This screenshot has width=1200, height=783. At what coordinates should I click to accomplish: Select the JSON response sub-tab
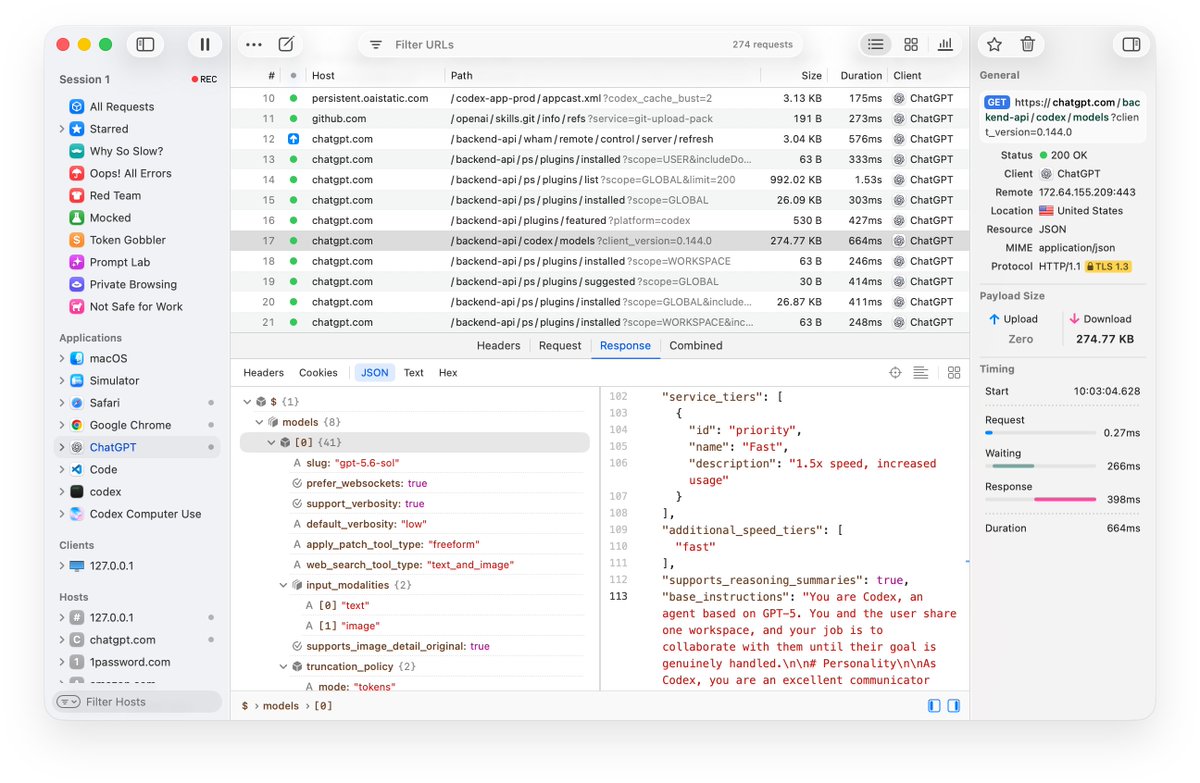(x=375, y=373)
